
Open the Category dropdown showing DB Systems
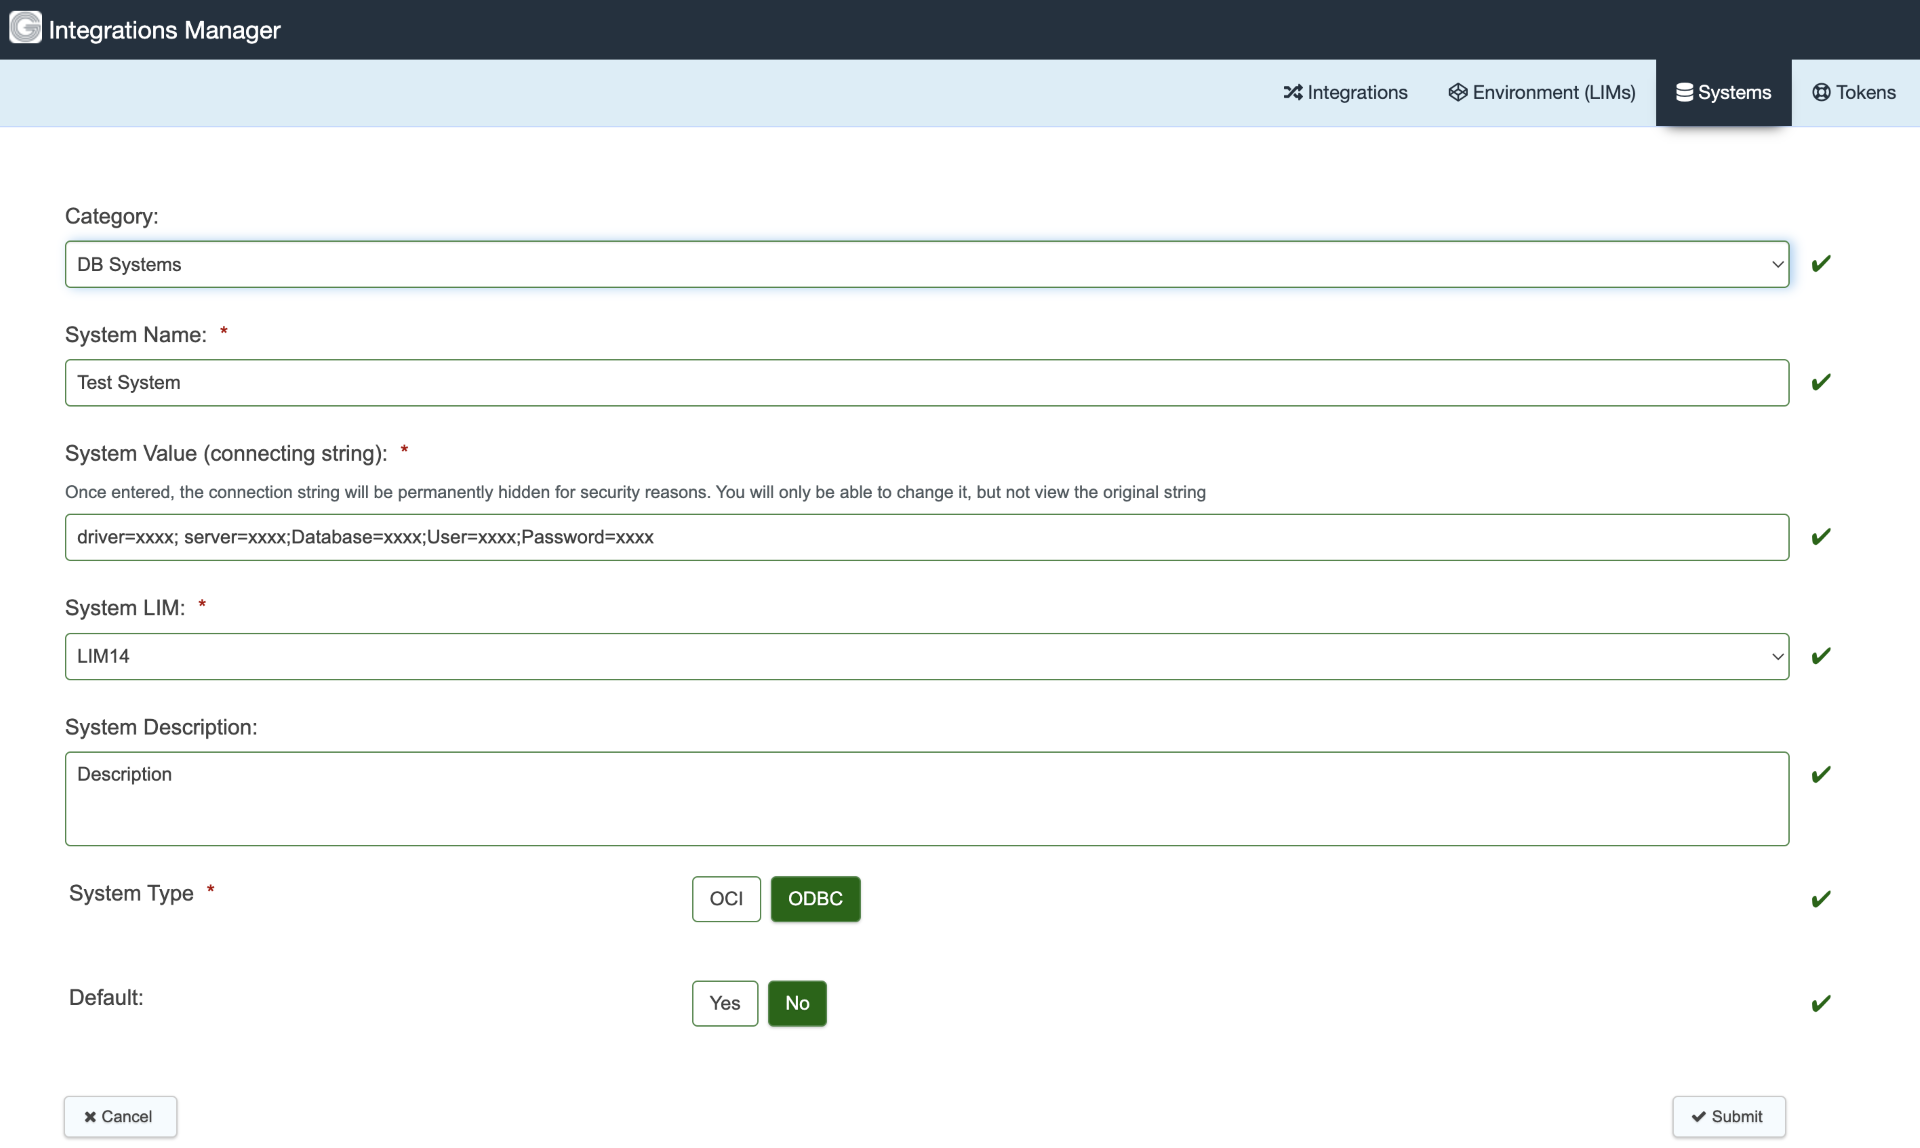(x=927, y=264)
